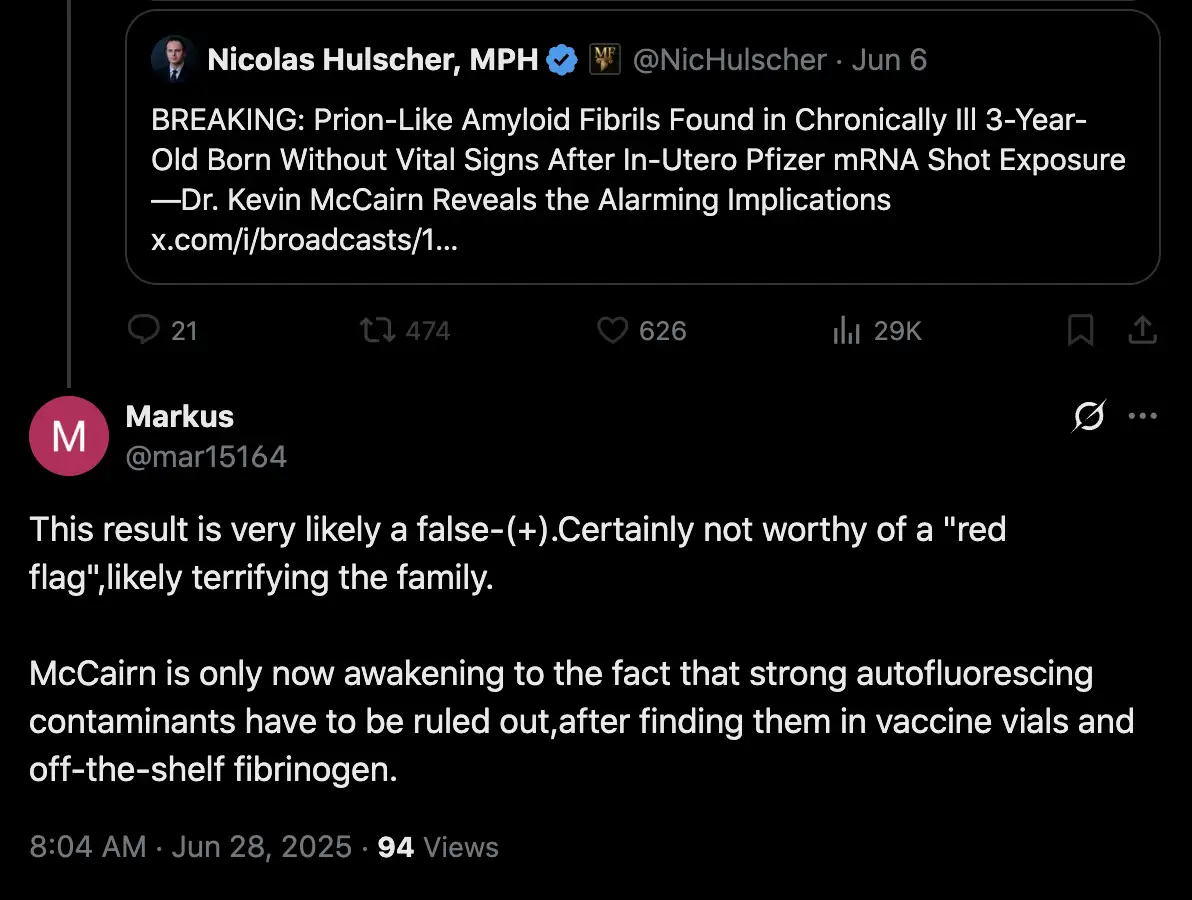The height and width of the screenshot is (900, 1192).
Task: Open the Markus display name
Action: [x=179, y=417]
